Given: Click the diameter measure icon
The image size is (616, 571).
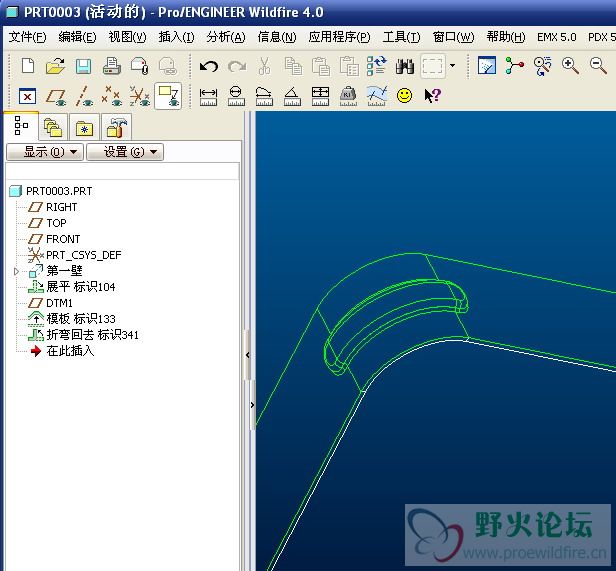Looking at the screenshot, I should point(236,97).
